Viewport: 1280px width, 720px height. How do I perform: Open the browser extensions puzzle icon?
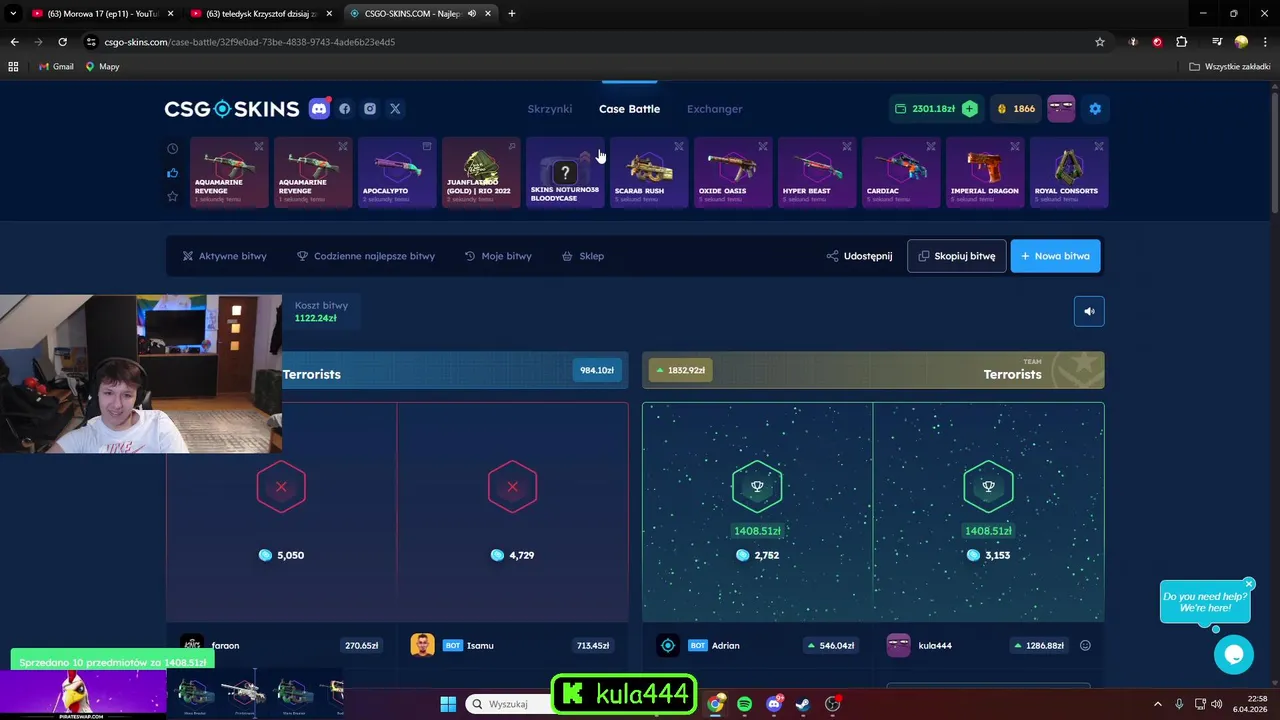tap(1182, 42)
